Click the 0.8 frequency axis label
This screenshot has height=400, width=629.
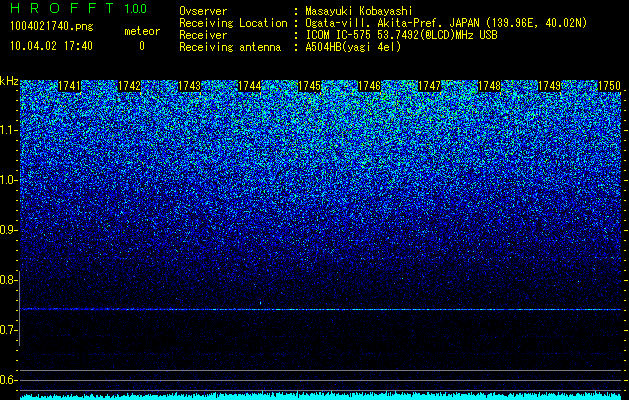pyautogui.click(x=8, y=280)
